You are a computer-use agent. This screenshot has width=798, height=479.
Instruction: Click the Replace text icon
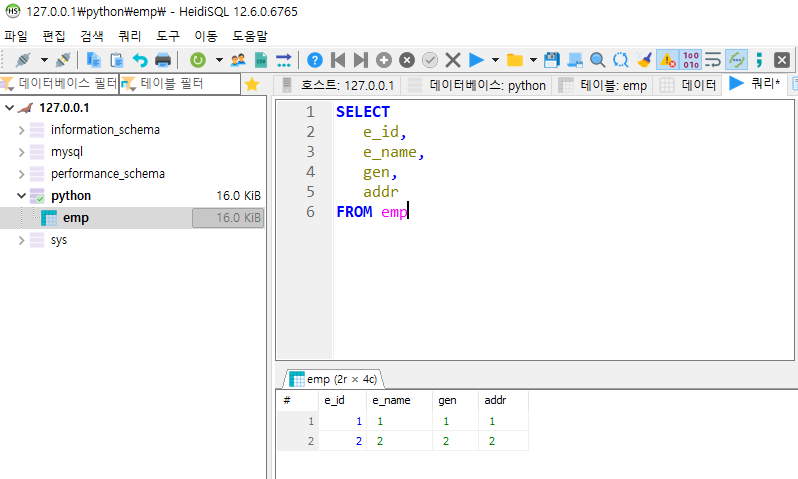620,60
